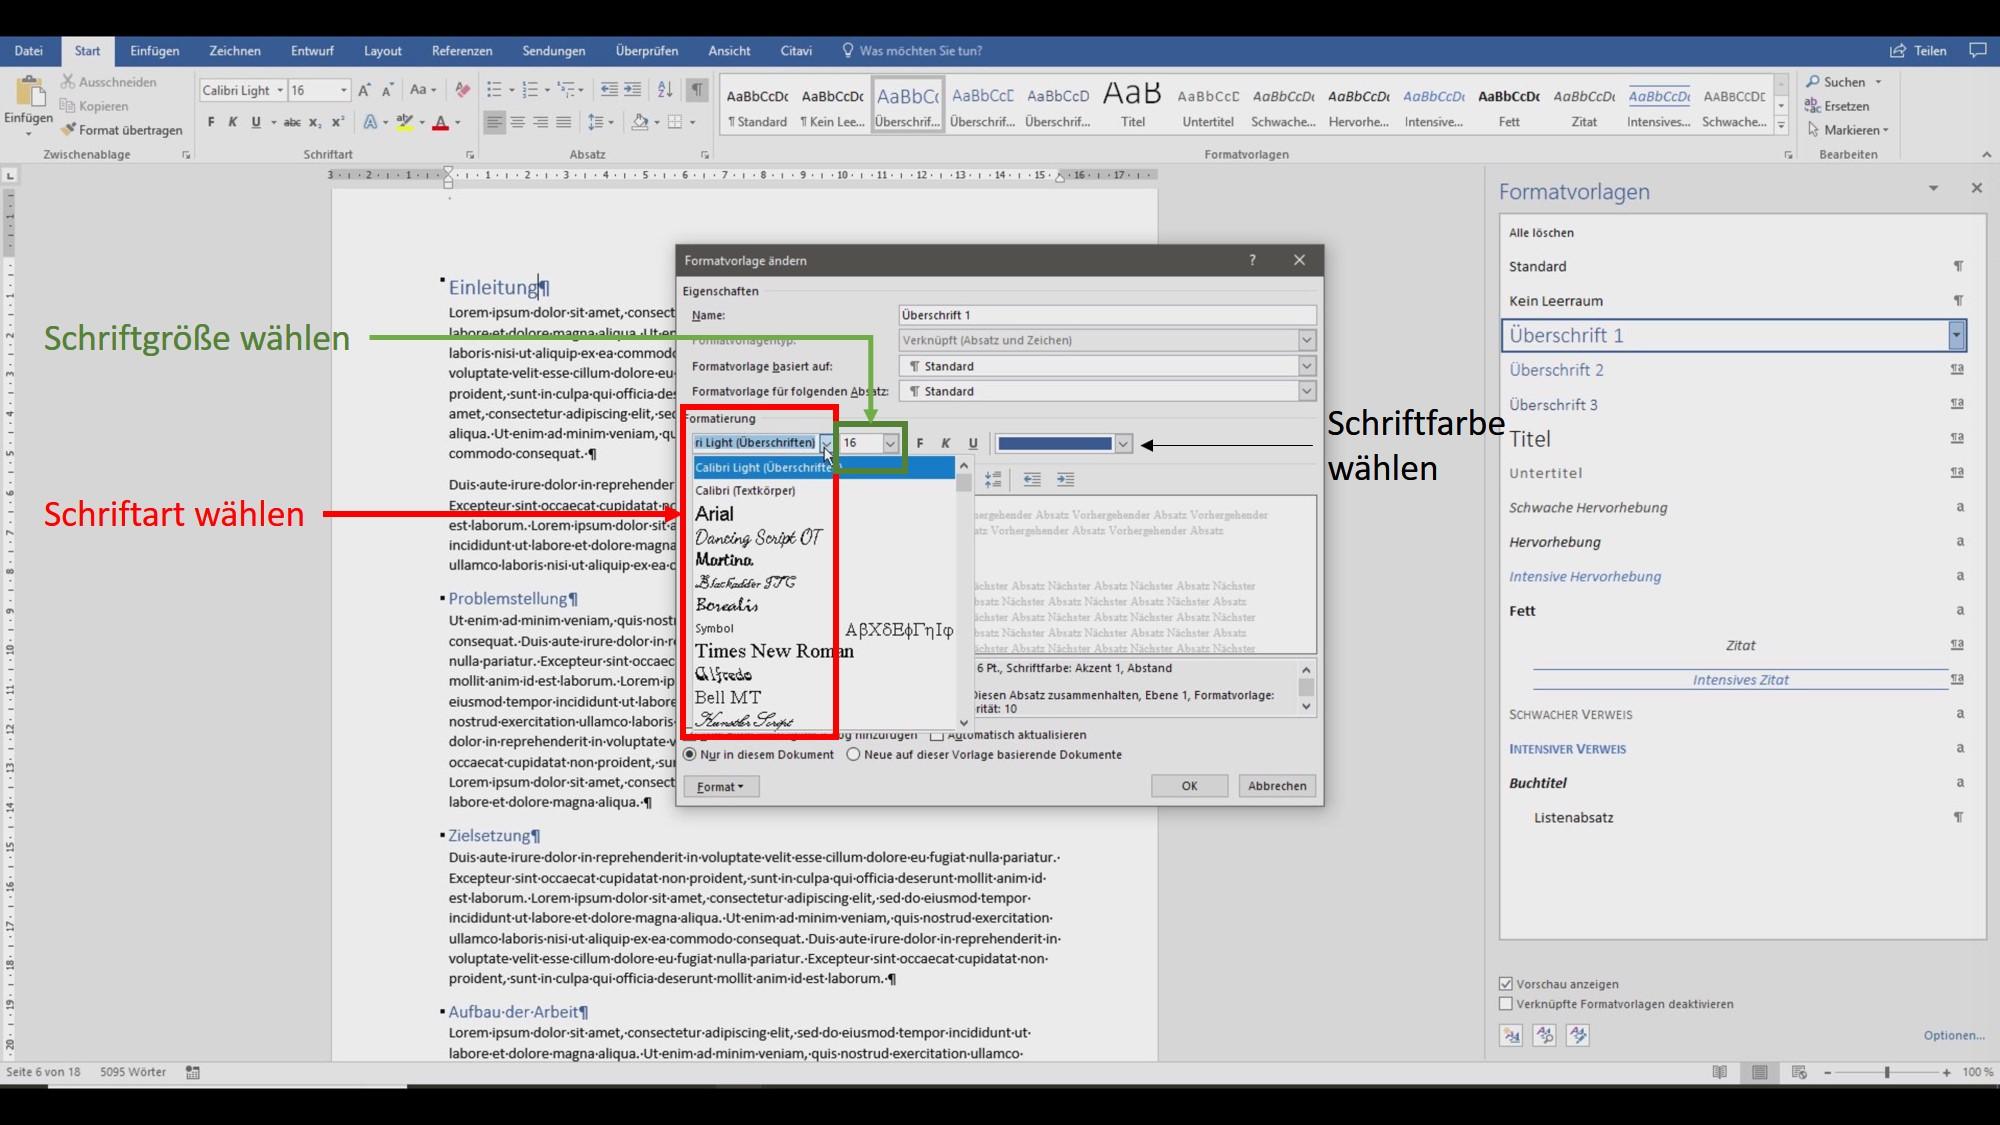
Task: Open Style Inspector icon in pane
Action: pos(1545,1035)
